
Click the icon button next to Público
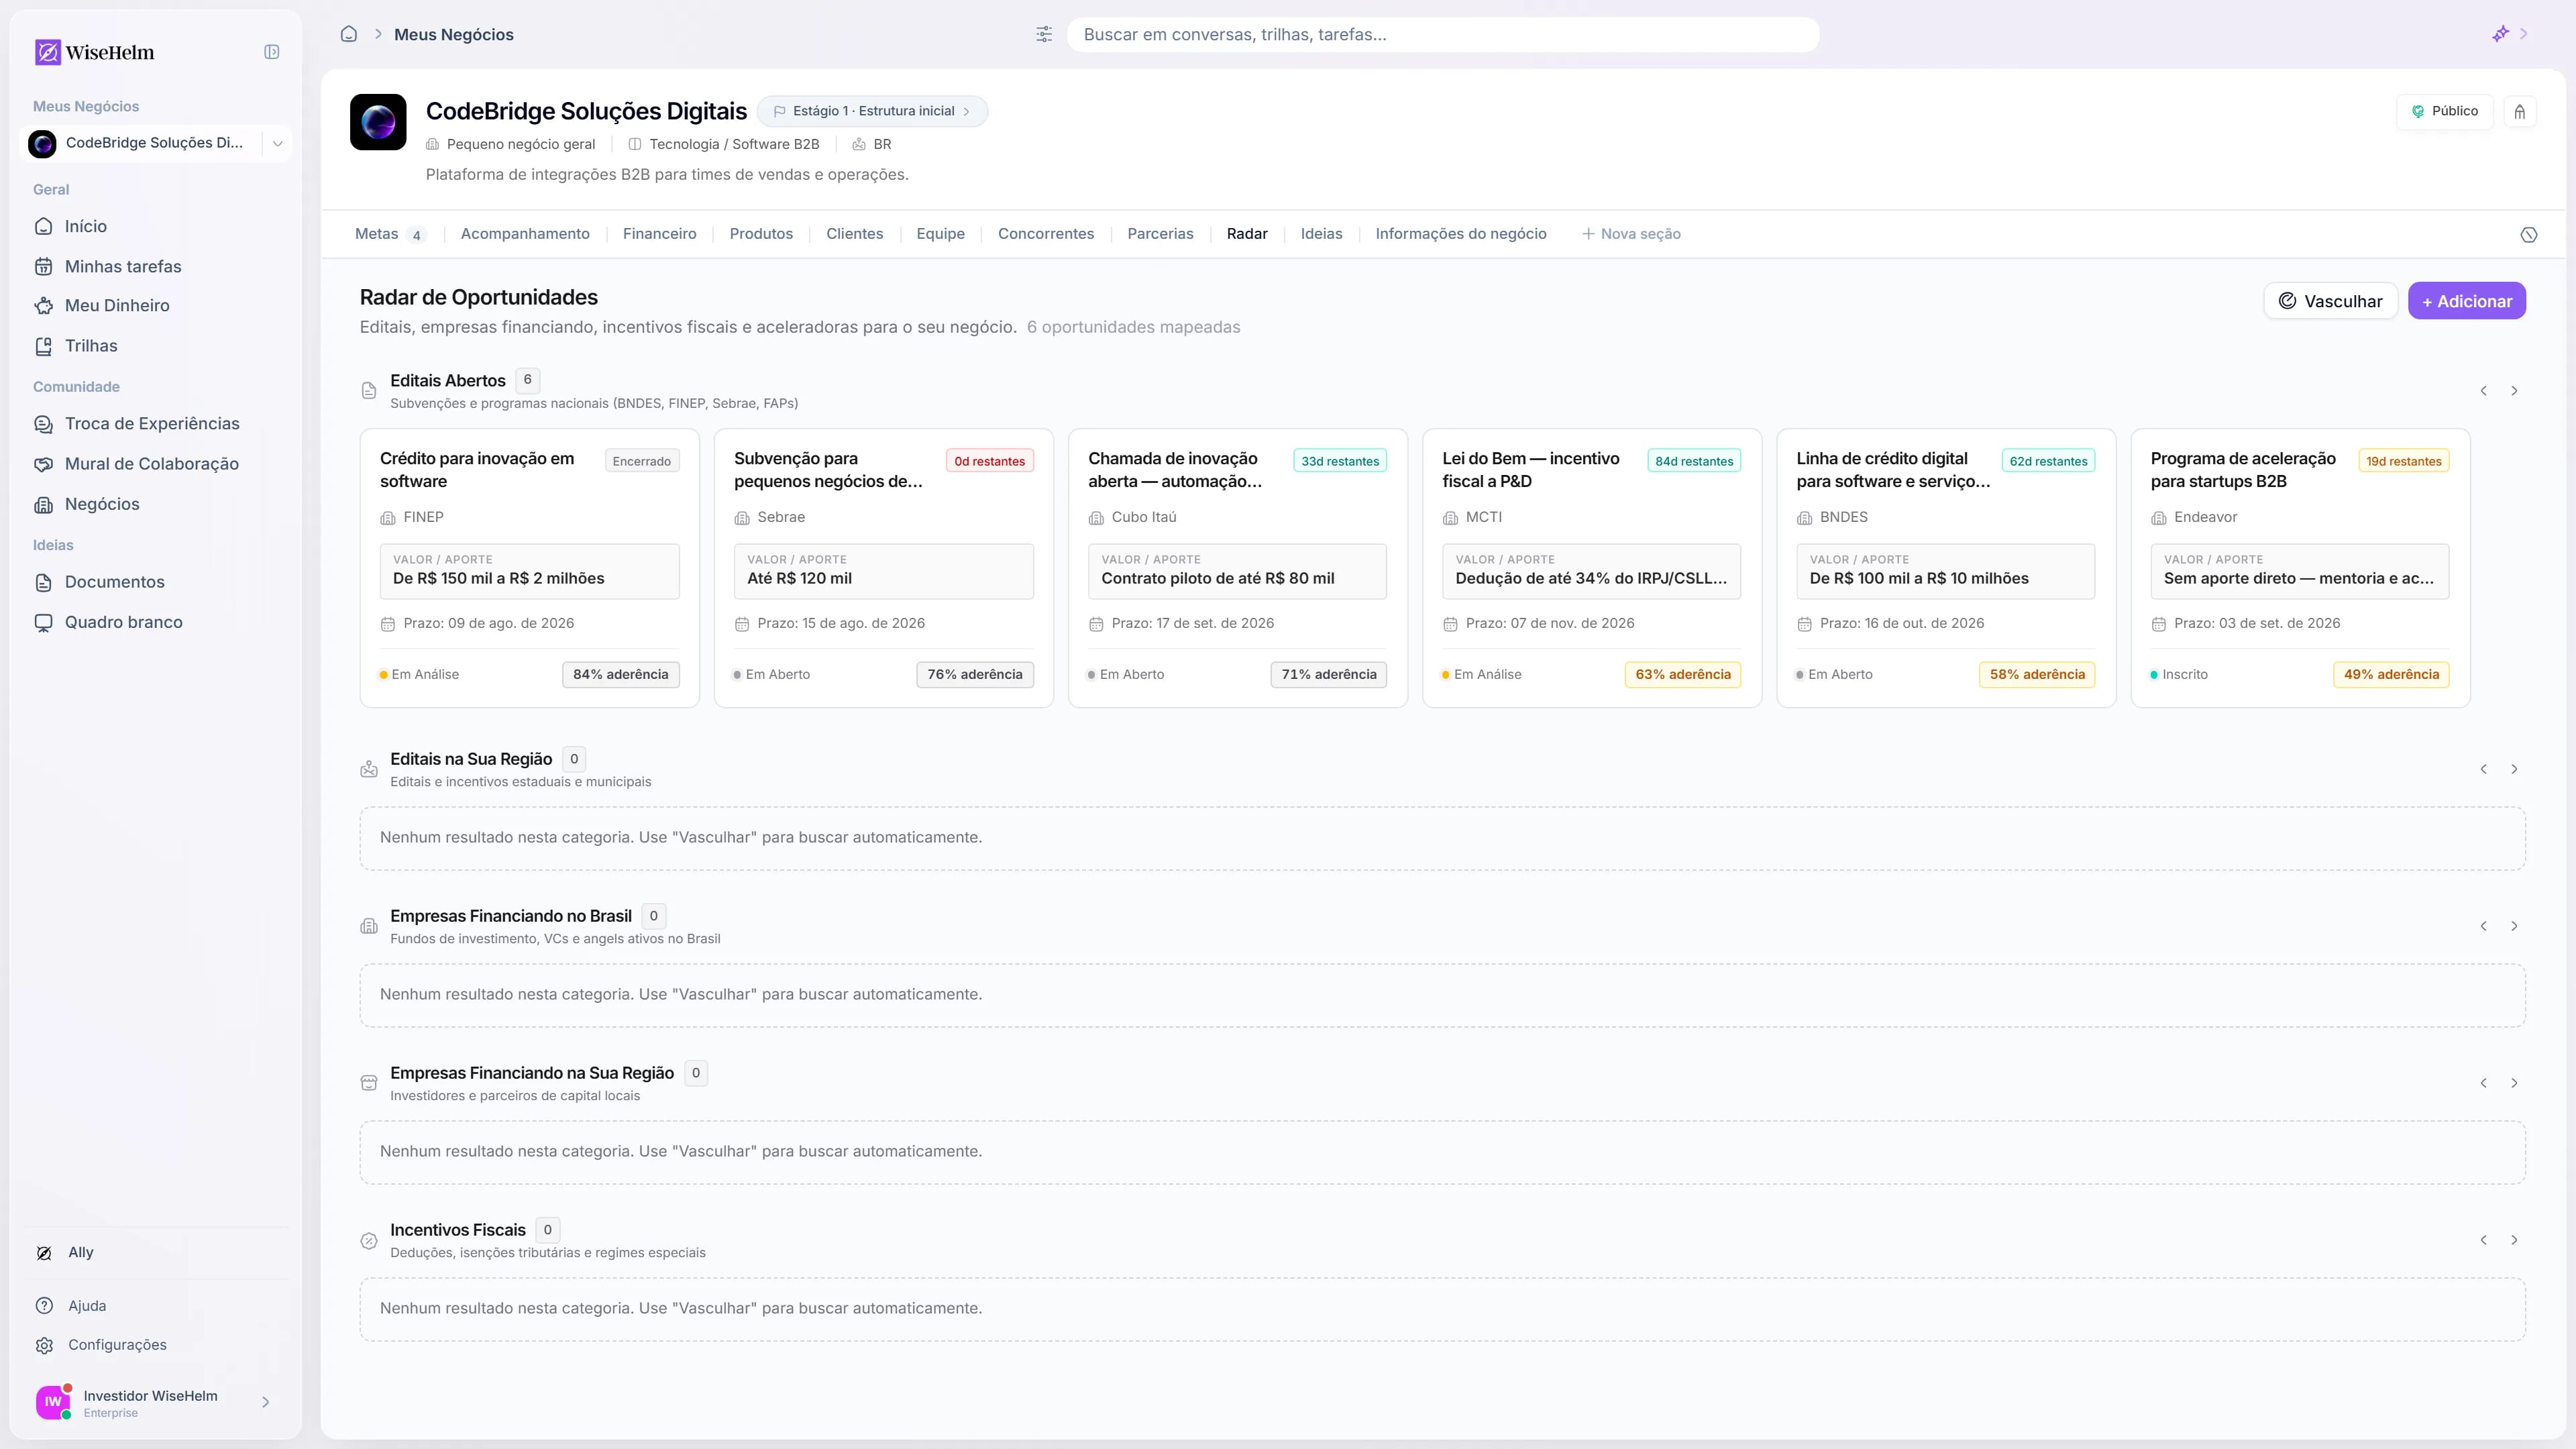[2520, 112]
